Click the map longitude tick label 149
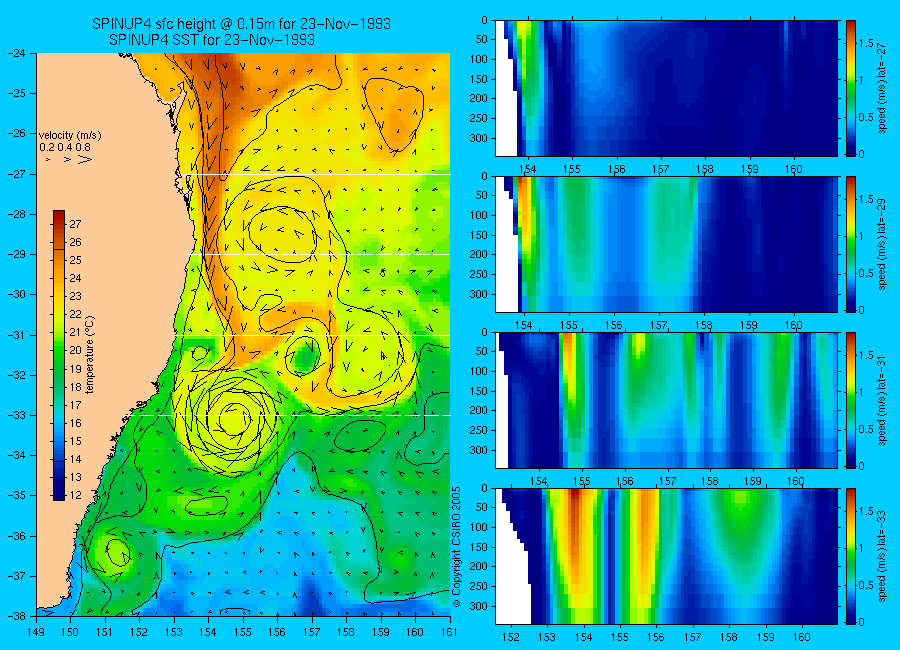The width and height of the screenshot is (900, 650). pos(36,632)
